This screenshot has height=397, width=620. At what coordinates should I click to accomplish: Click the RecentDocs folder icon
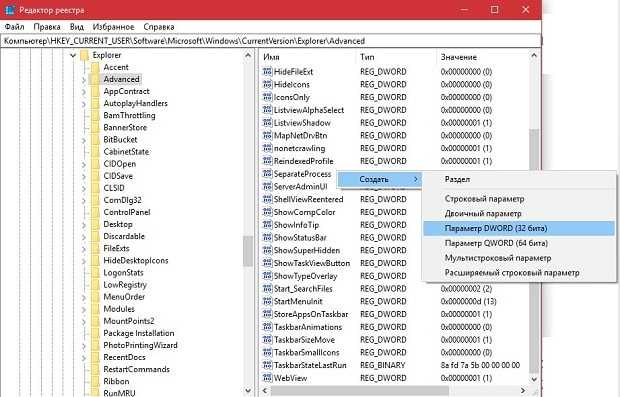pos(95,357)
